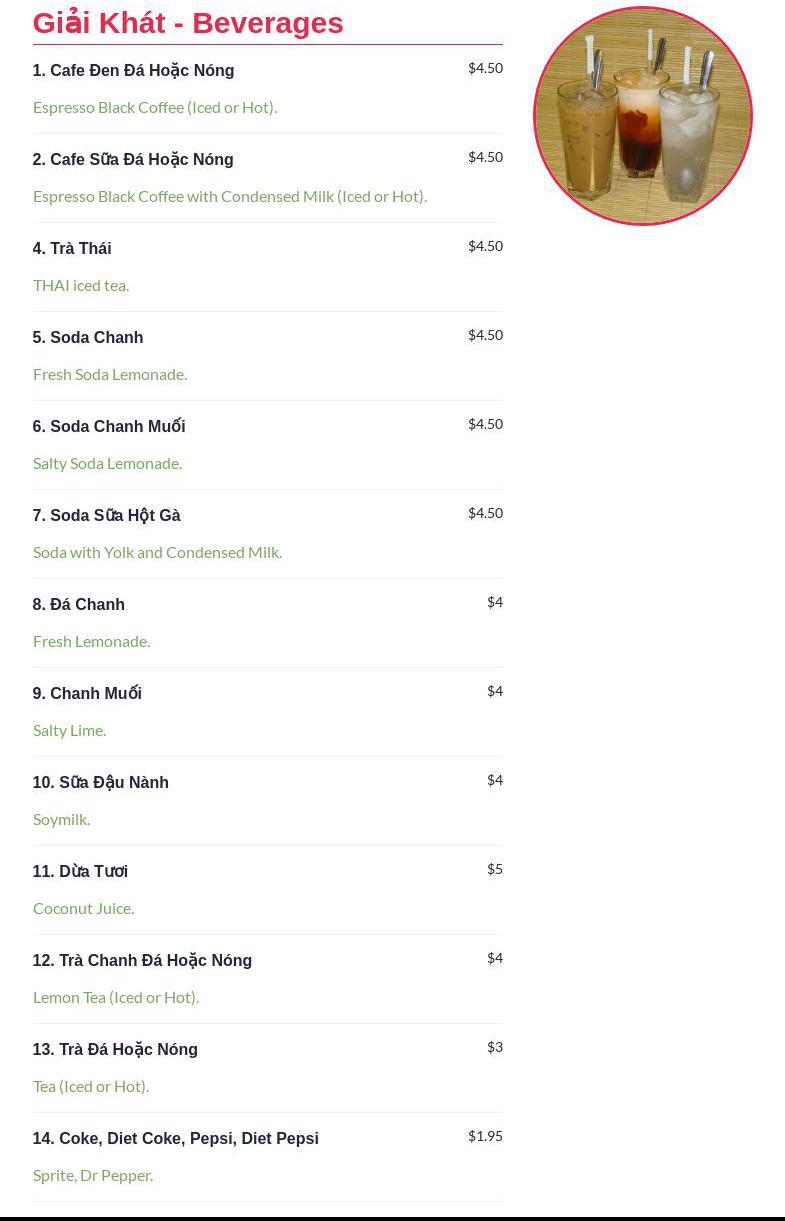Screen dimensions: 785x1221
Task: Click the circular beverages photo
Action: [x=642, y=116]
